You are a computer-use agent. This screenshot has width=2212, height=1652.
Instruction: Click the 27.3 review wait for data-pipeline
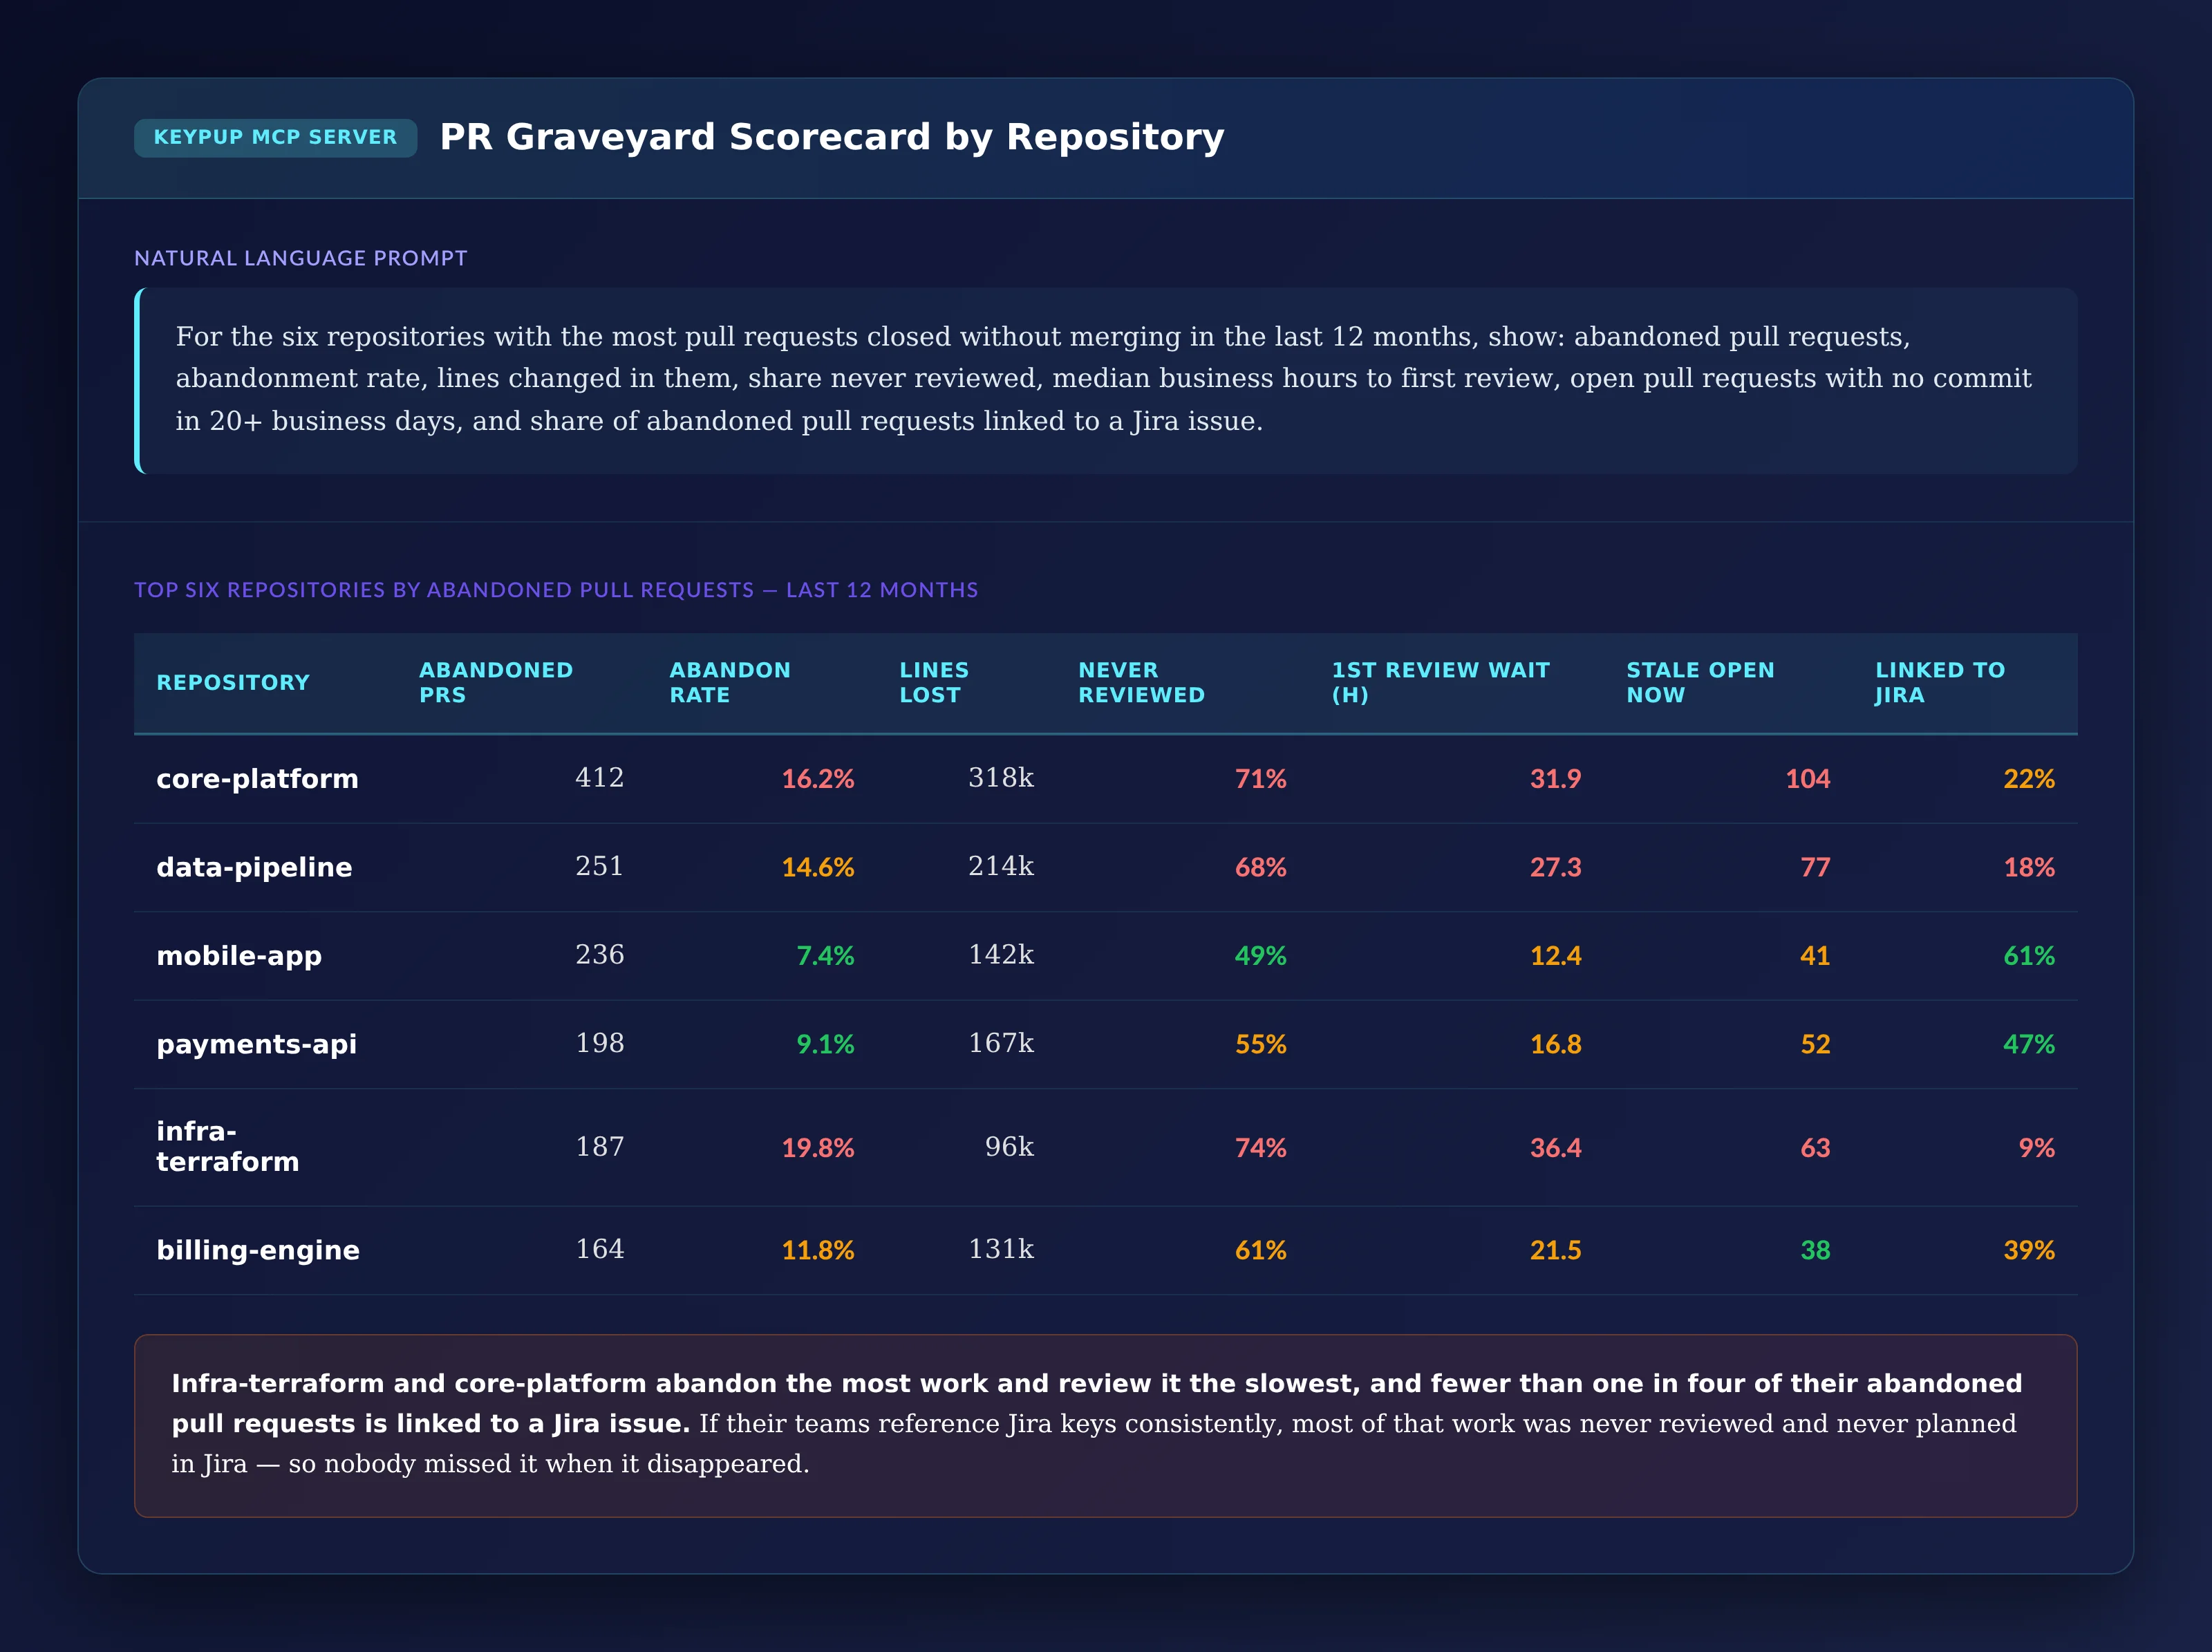click(1556, 867)
